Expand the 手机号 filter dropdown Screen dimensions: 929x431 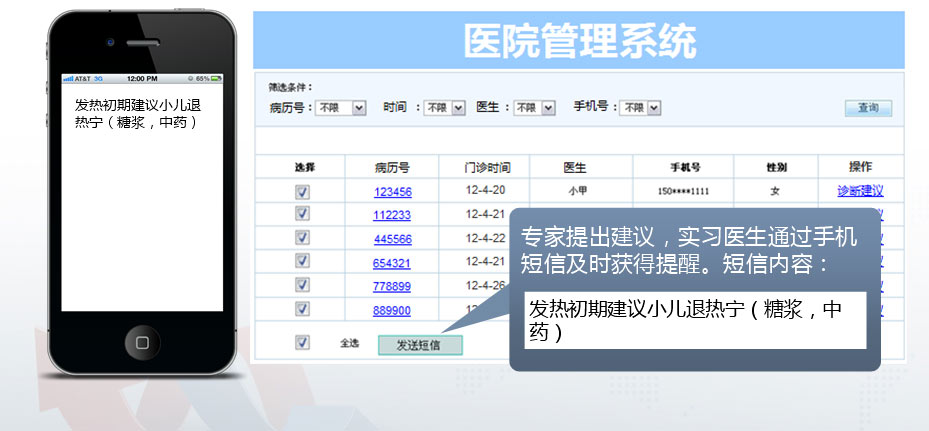(x=640, y=108)
